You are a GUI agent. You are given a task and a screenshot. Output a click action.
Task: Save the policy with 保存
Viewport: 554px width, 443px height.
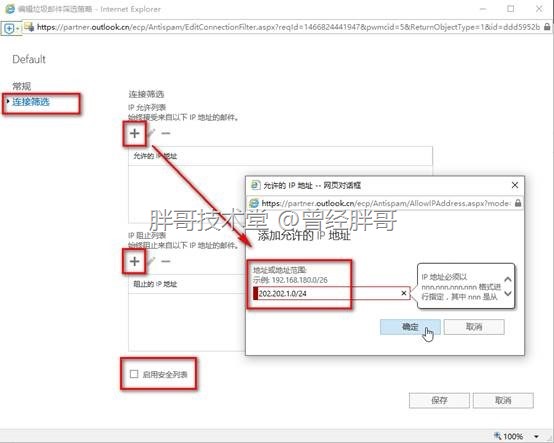pyautogui.click(x=439, y=400)
